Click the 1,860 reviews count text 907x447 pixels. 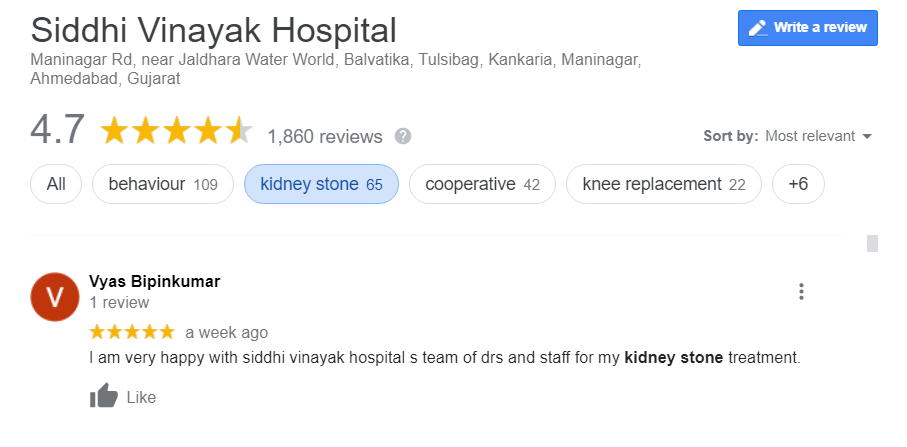coord(325,136)
